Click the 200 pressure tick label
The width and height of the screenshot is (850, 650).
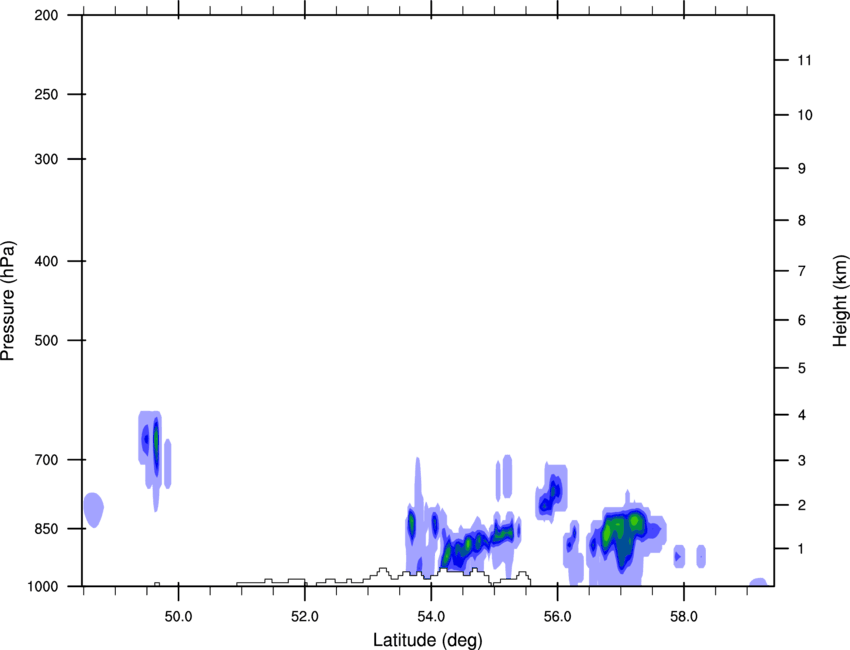click(46, 15)
